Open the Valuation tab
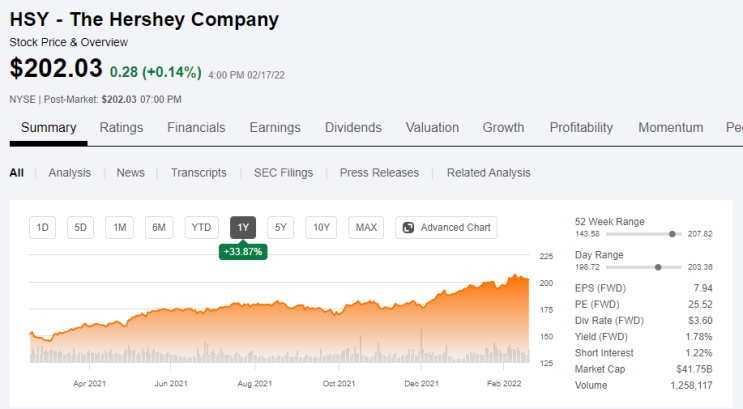743x409 pixels. coord(432,127)
